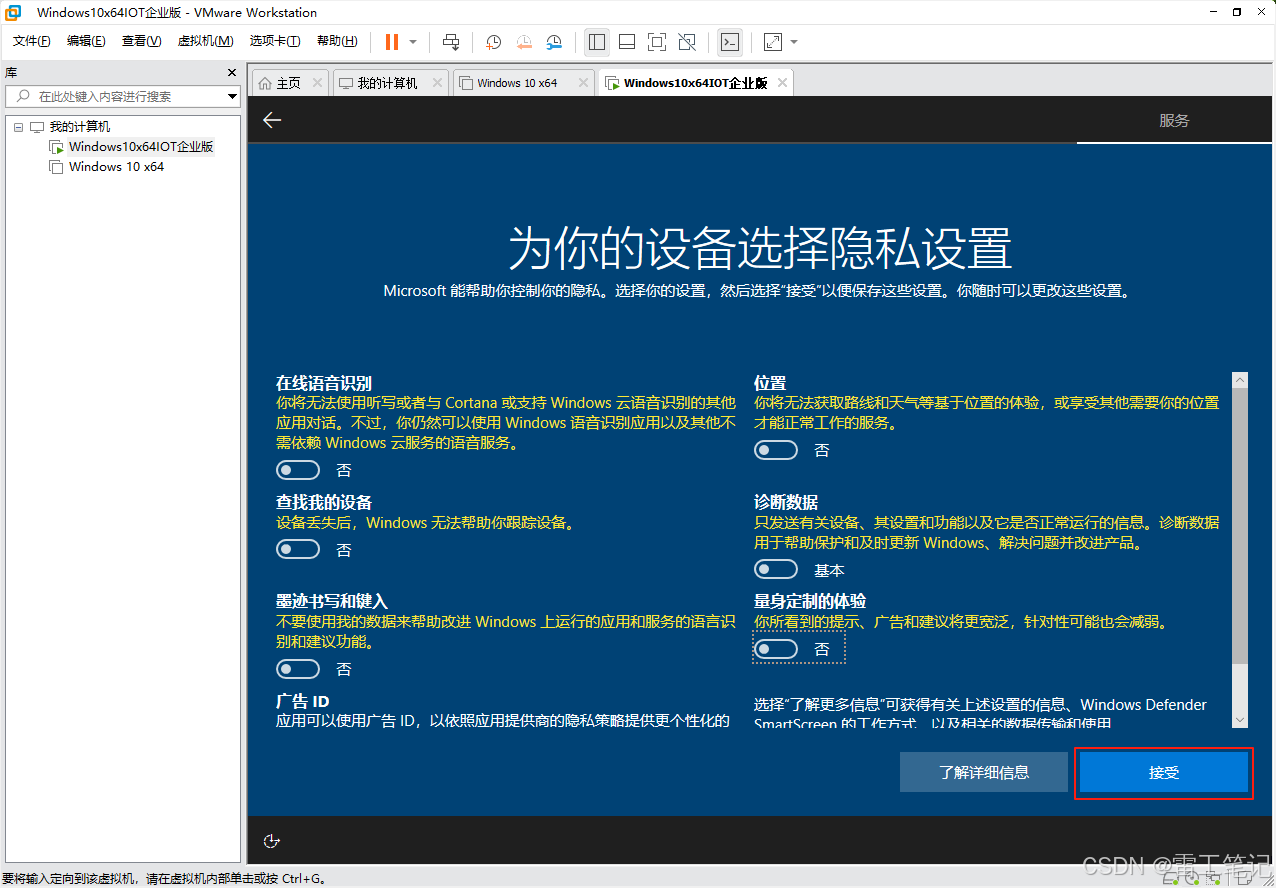Screen dimensions: 1276x888
Task: Revert the virtual machine to its snapshot
Action: tap(524, 42)
